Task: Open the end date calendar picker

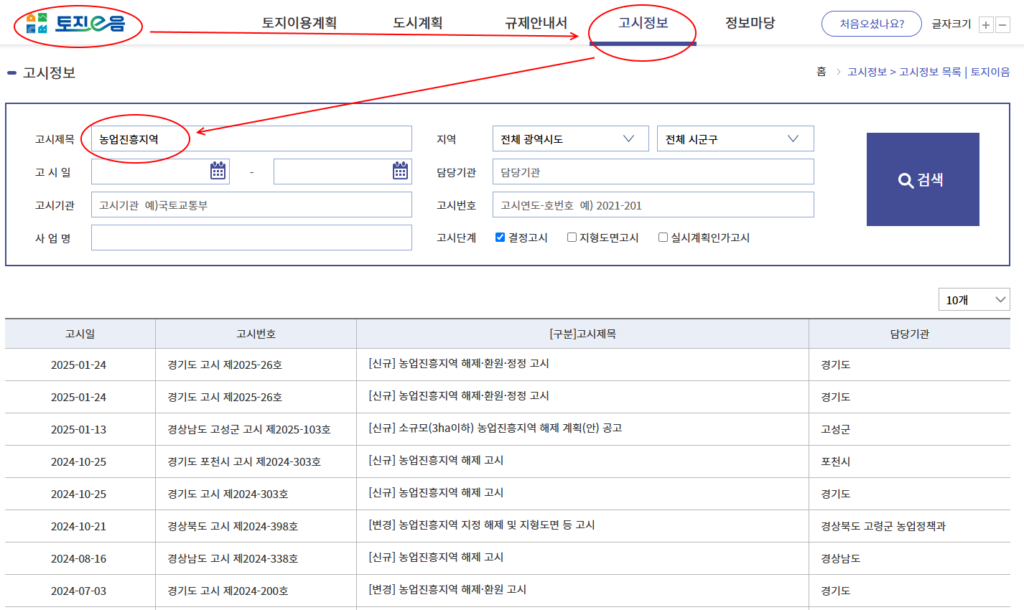Action: (x=400, y=171)
